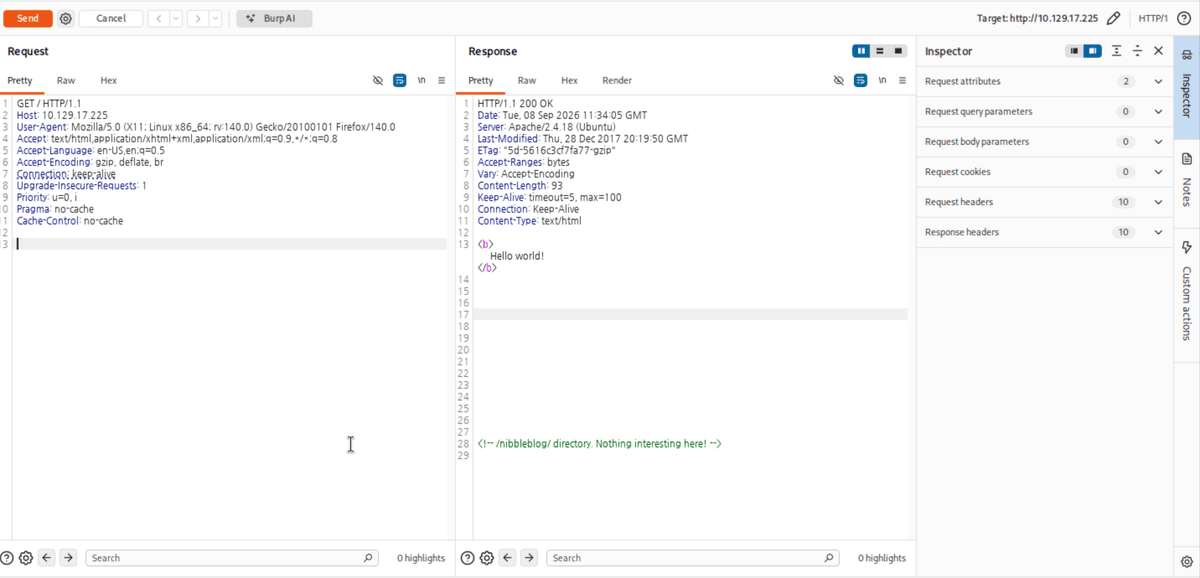Close the Inspector panel
Viewport: 1200px width, 578px height.
coord(1158,51)
